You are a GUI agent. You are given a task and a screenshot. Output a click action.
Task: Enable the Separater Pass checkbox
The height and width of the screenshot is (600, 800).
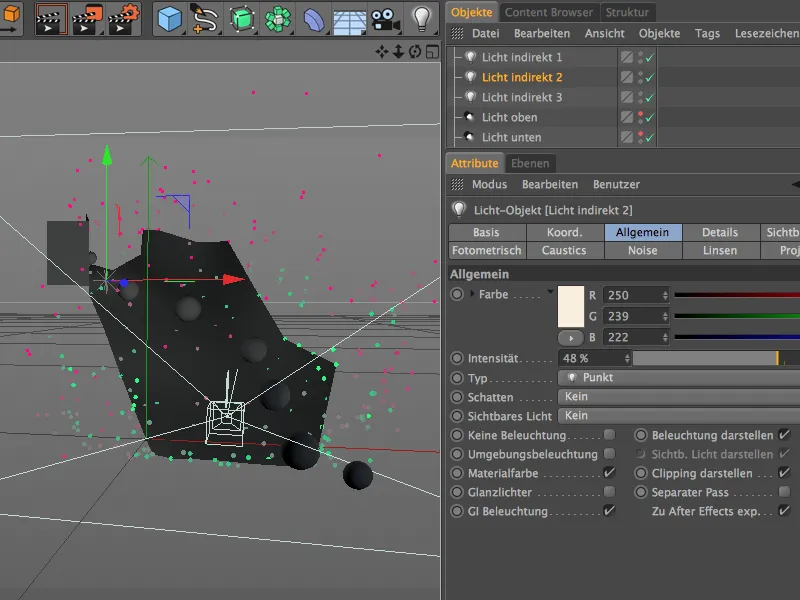pos(784,491)
